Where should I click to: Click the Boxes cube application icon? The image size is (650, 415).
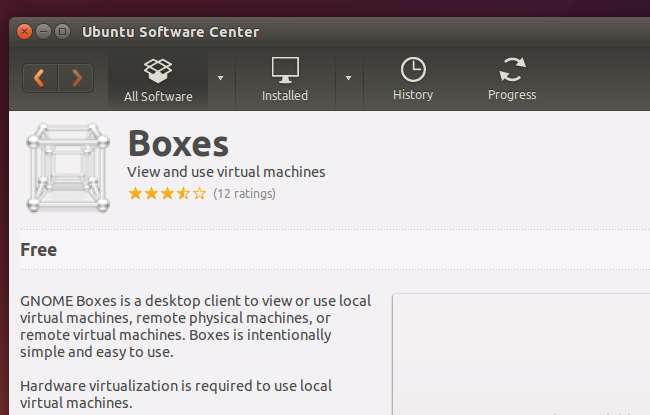coord(67,166)
